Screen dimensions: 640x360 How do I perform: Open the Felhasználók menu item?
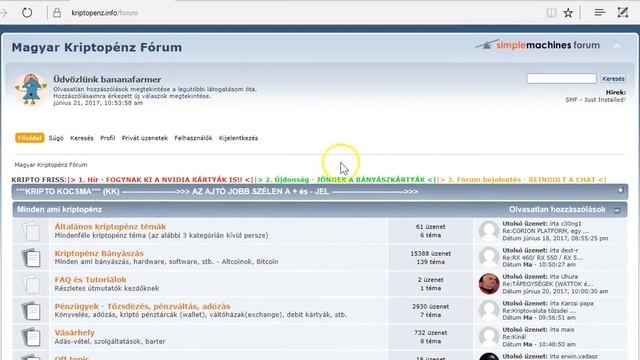click(193, 138)
